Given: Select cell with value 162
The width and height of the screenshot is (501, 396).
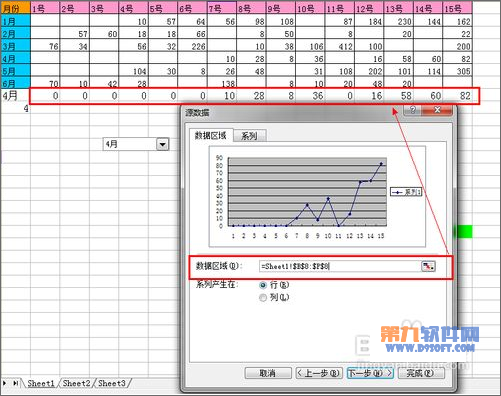Looking at the screenshot, I should tap(457, 21).
